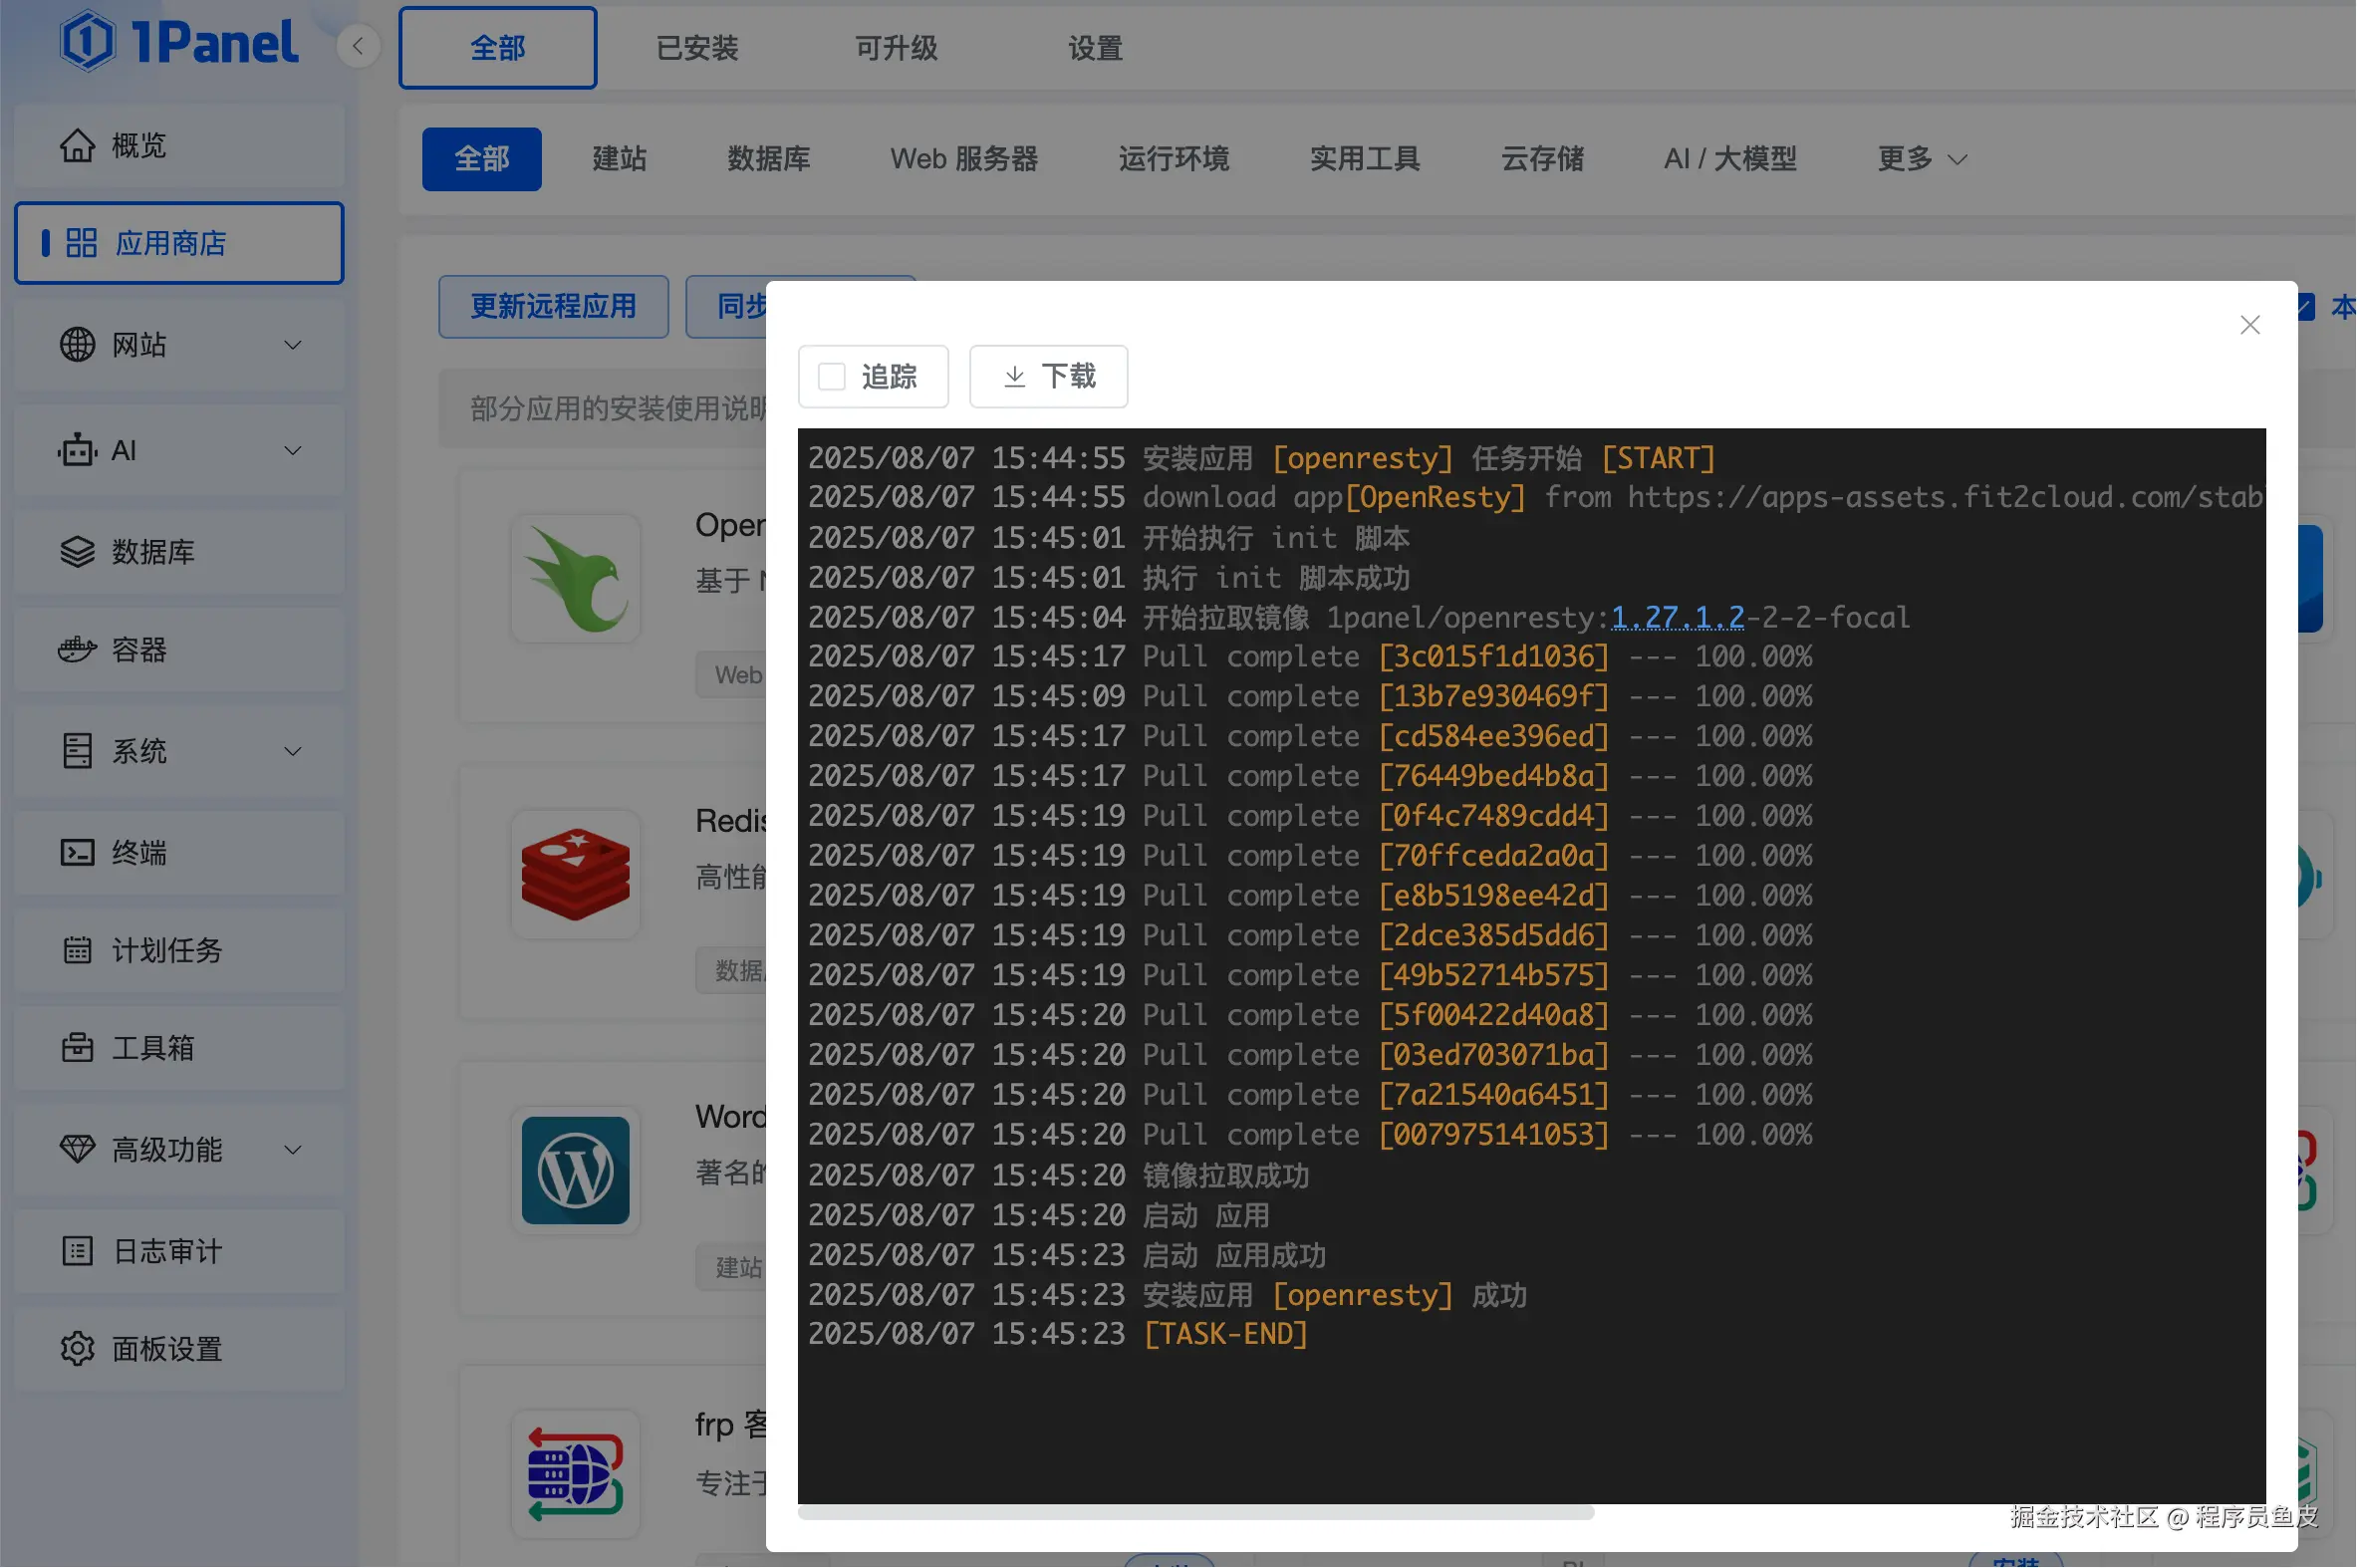Click the OpenResty bird app icon

[576, 579]
